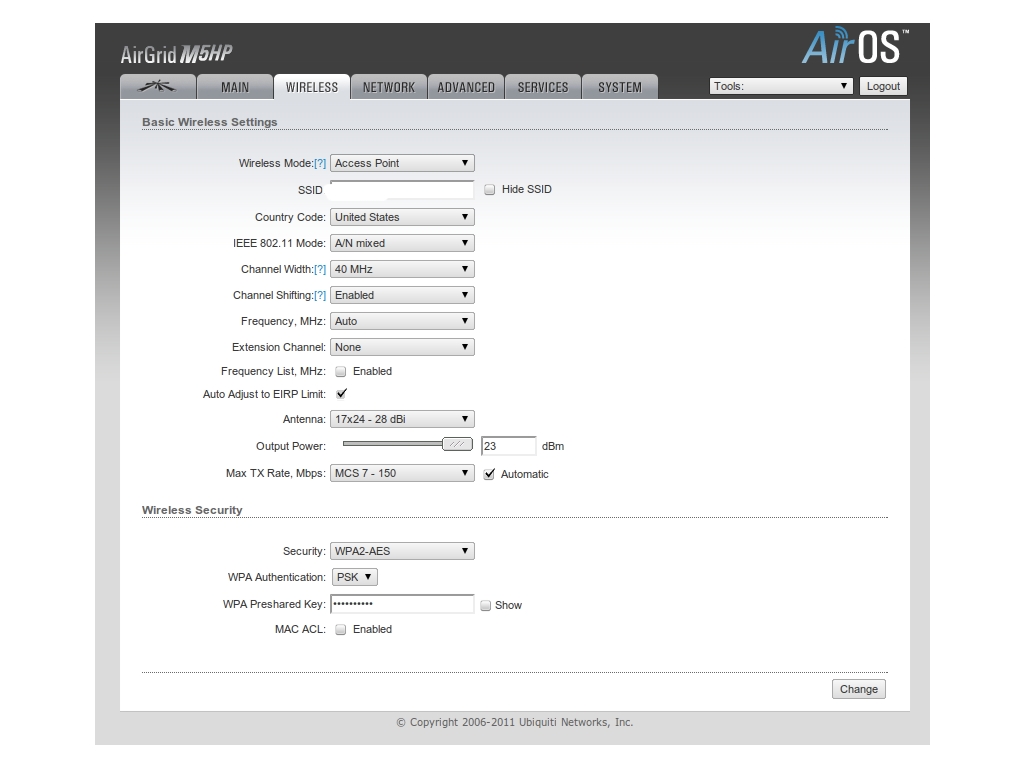Open Channel Width help link
The height and width of the screenshot is (768, 1024).
[319, 269]
